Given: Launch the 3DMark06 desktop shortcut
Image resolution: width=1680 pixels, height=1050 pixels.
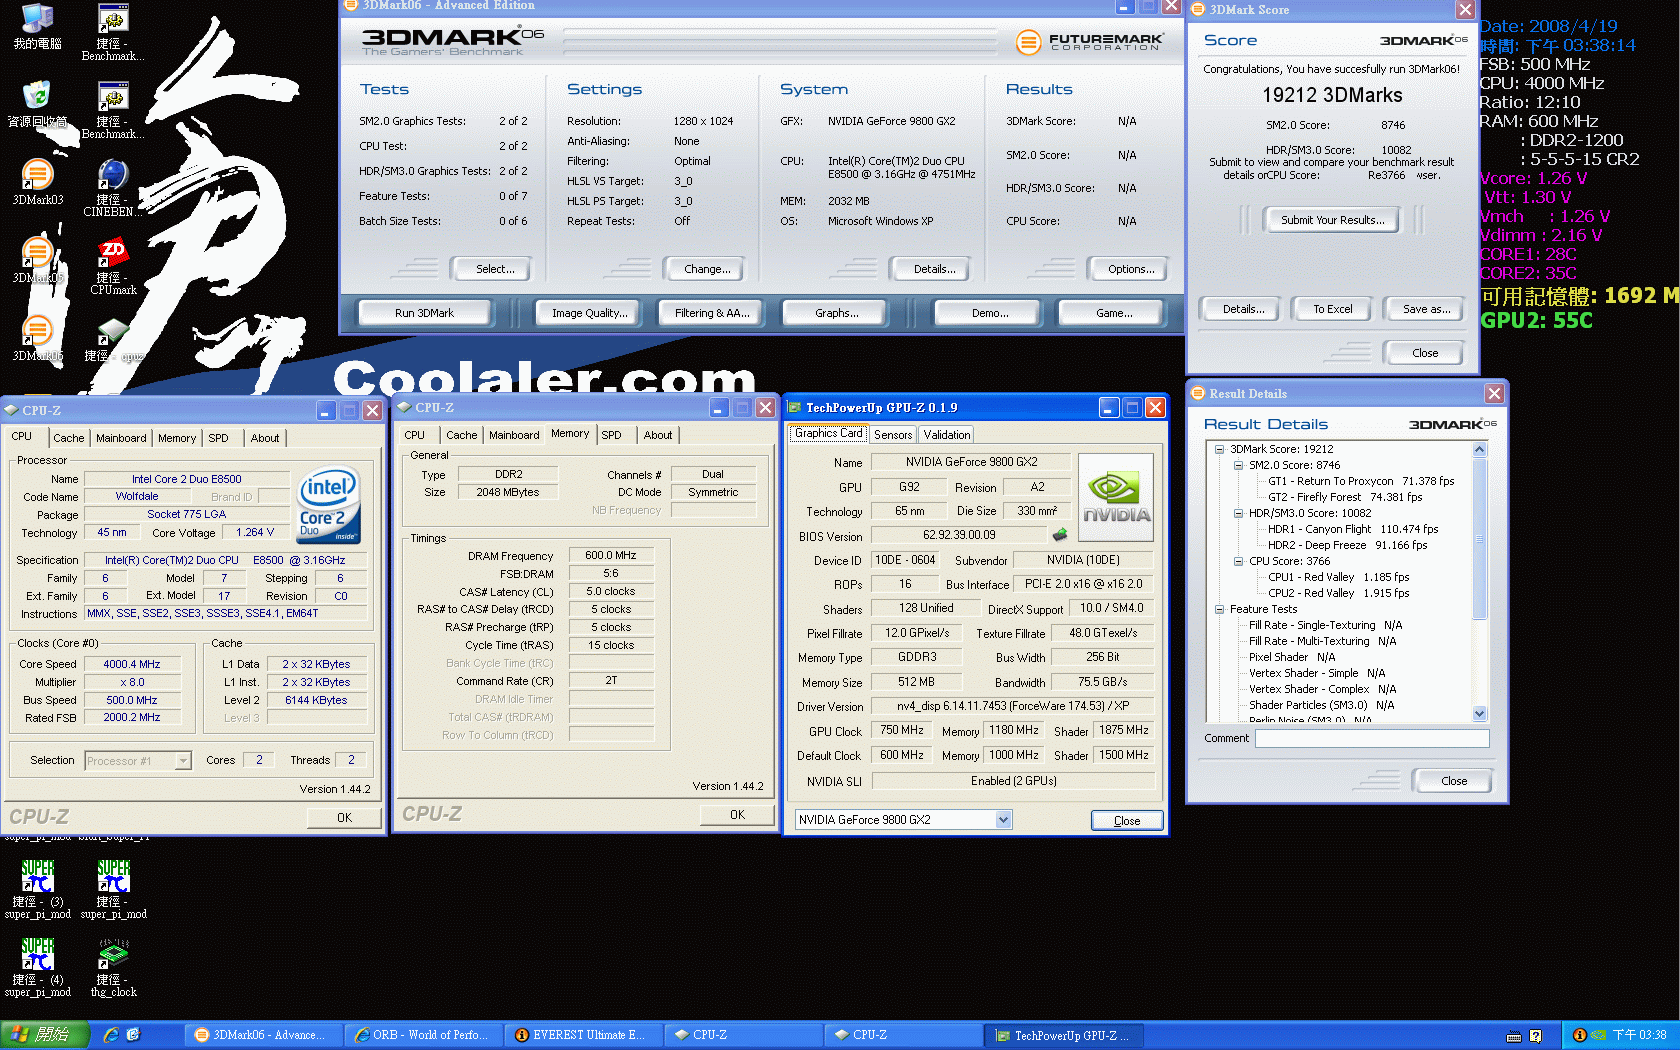Looking at the screenshot, I should tap(37, 338).
